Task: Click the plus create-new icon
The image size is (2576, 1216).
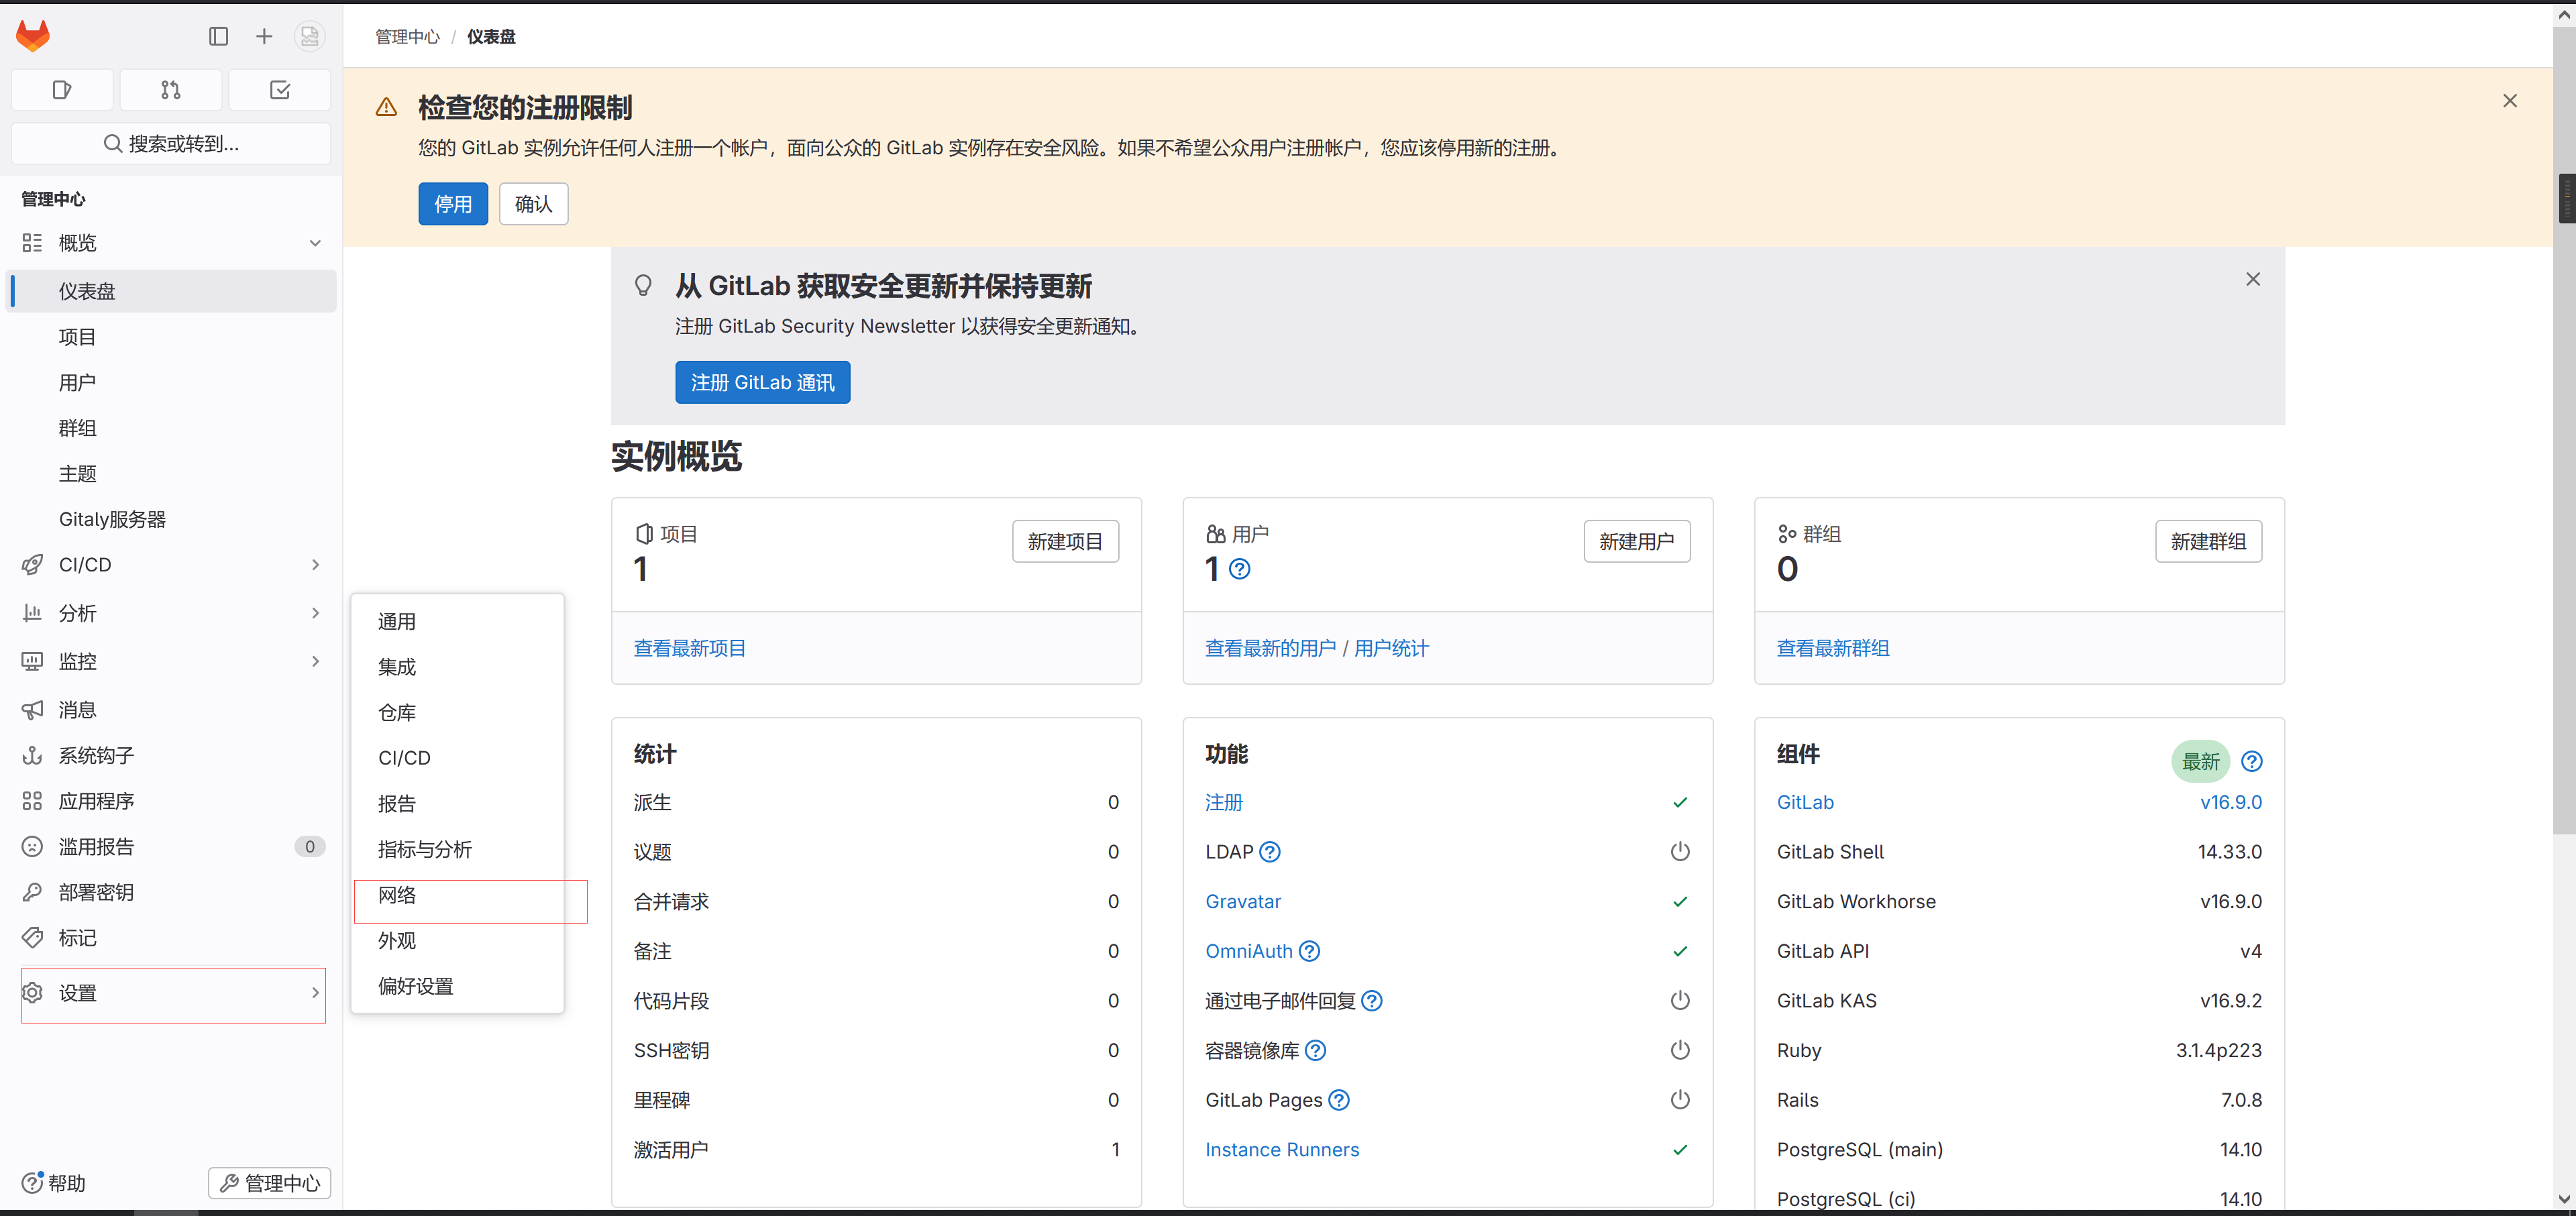Action: pos(264,37)
